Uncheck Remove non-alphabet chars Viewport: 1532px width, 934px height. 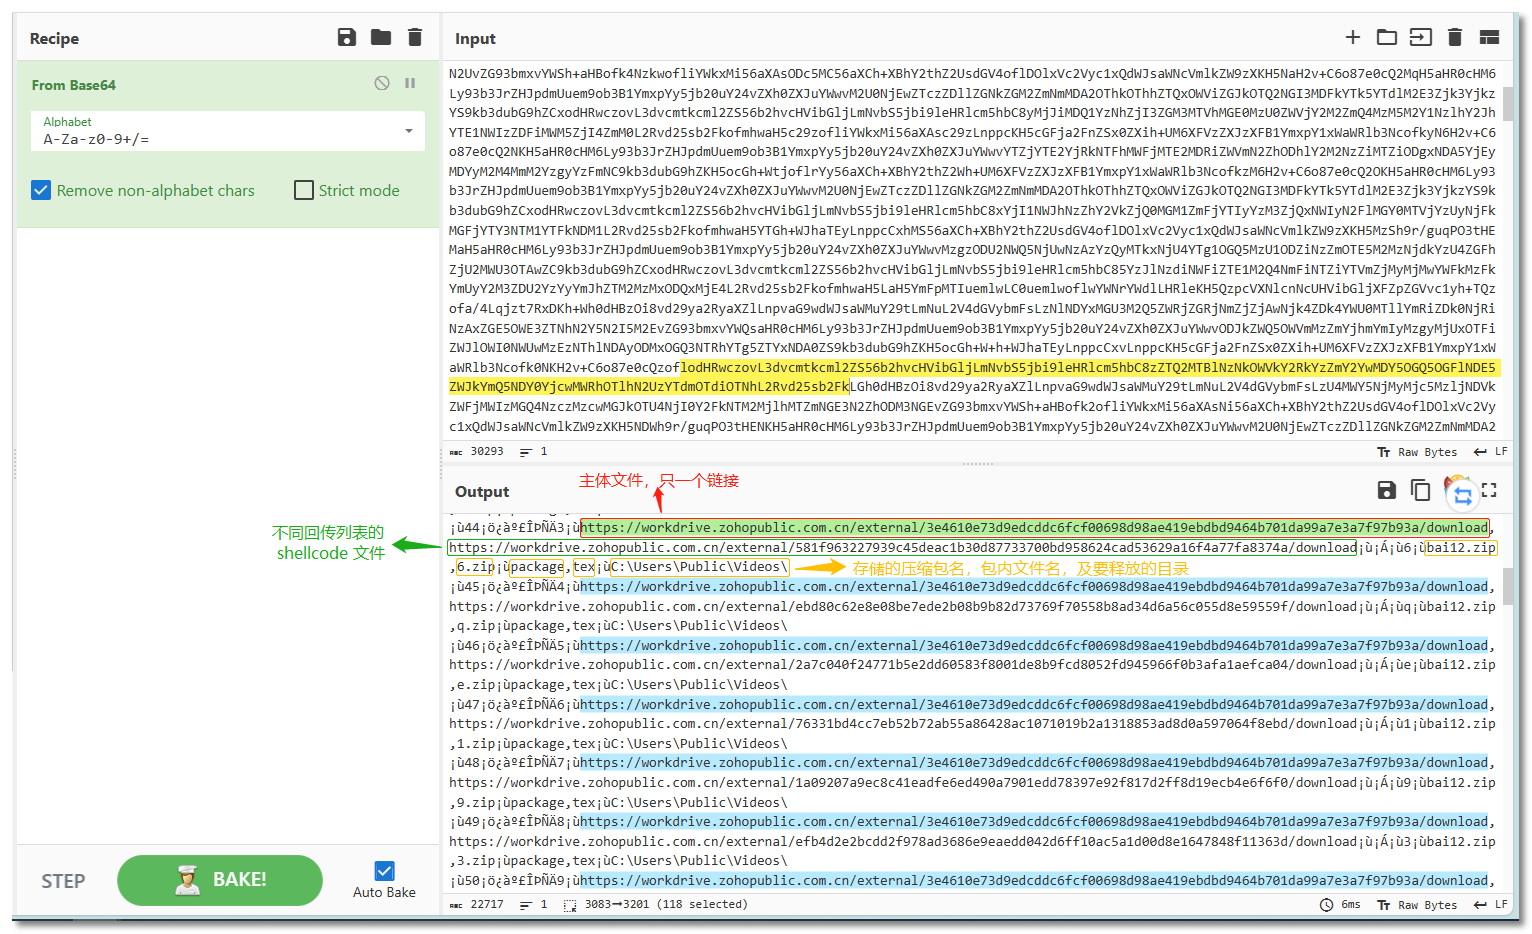point(41,190)
